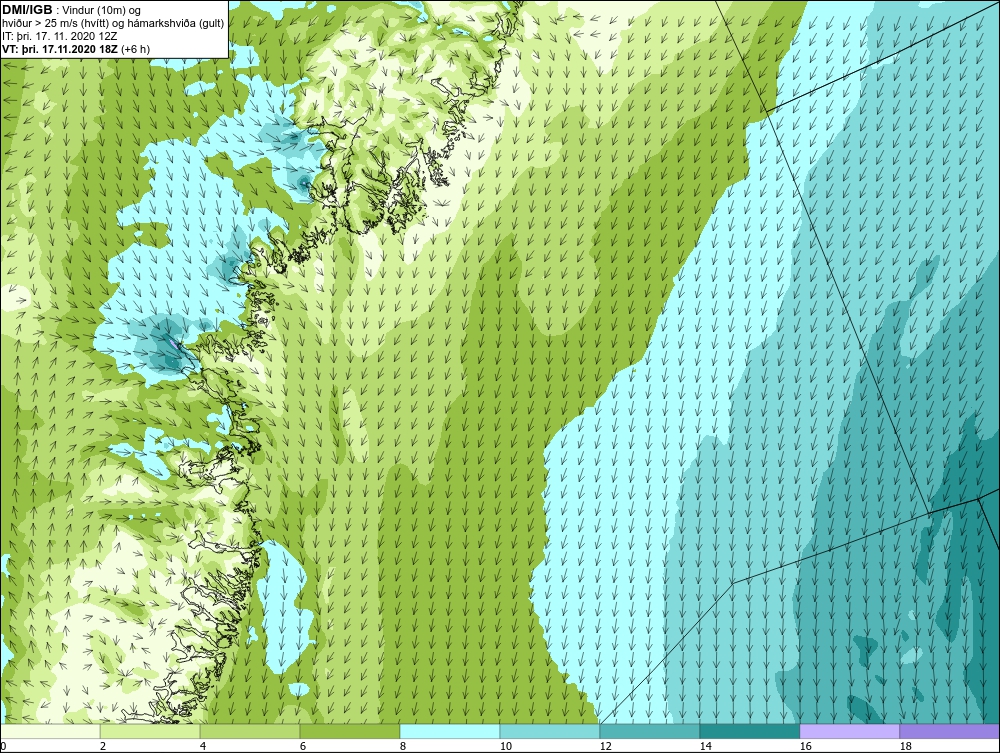Click the 0–2 m/s palest legend swatch
Viewport: 1000px width, 753px height.
click(50, 731)
